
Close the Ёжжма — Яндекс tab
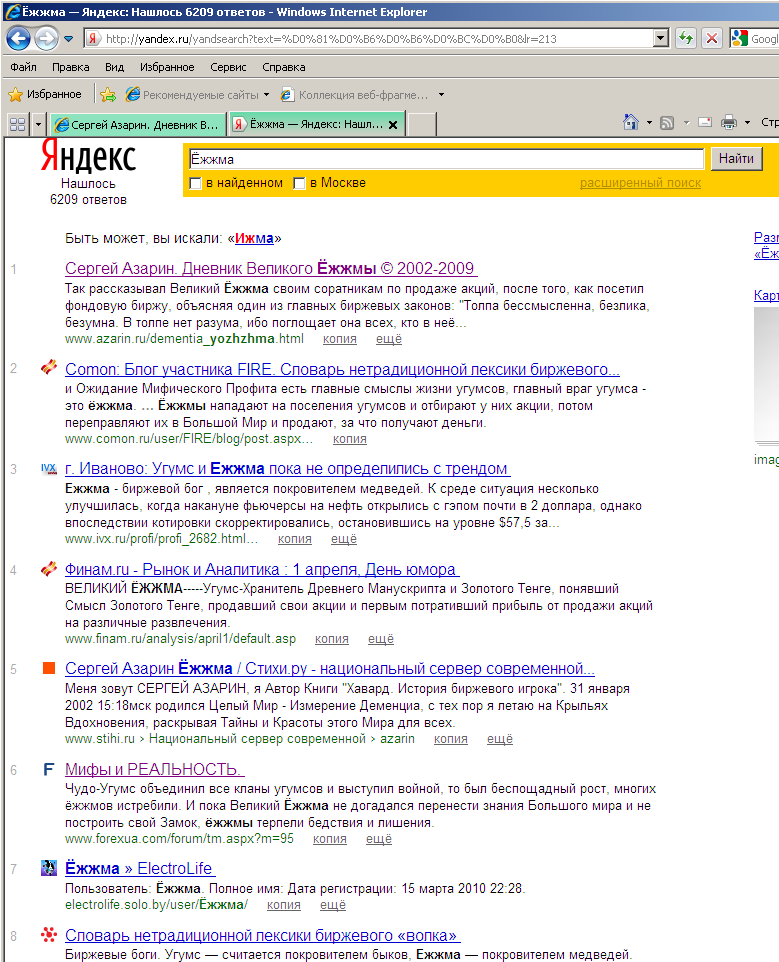(x=393, y=125)
